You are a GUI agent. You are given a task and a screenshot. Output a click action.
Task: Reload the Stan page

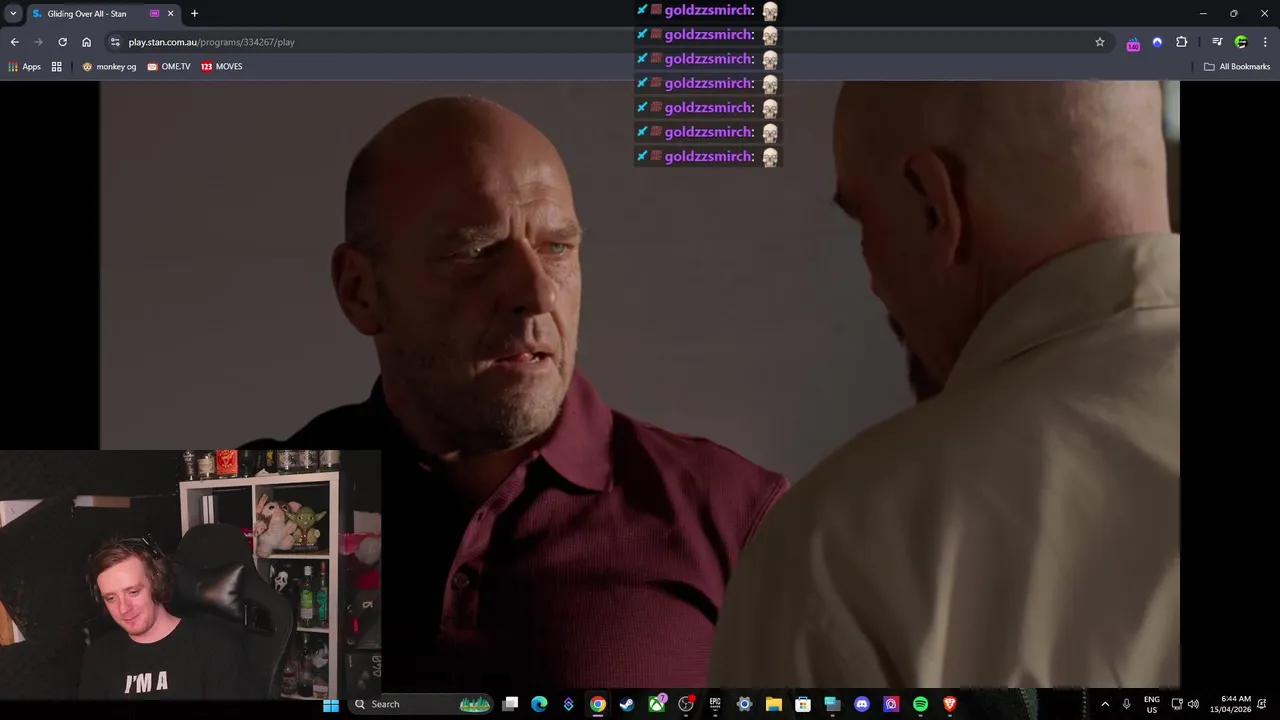click(62, 42)
